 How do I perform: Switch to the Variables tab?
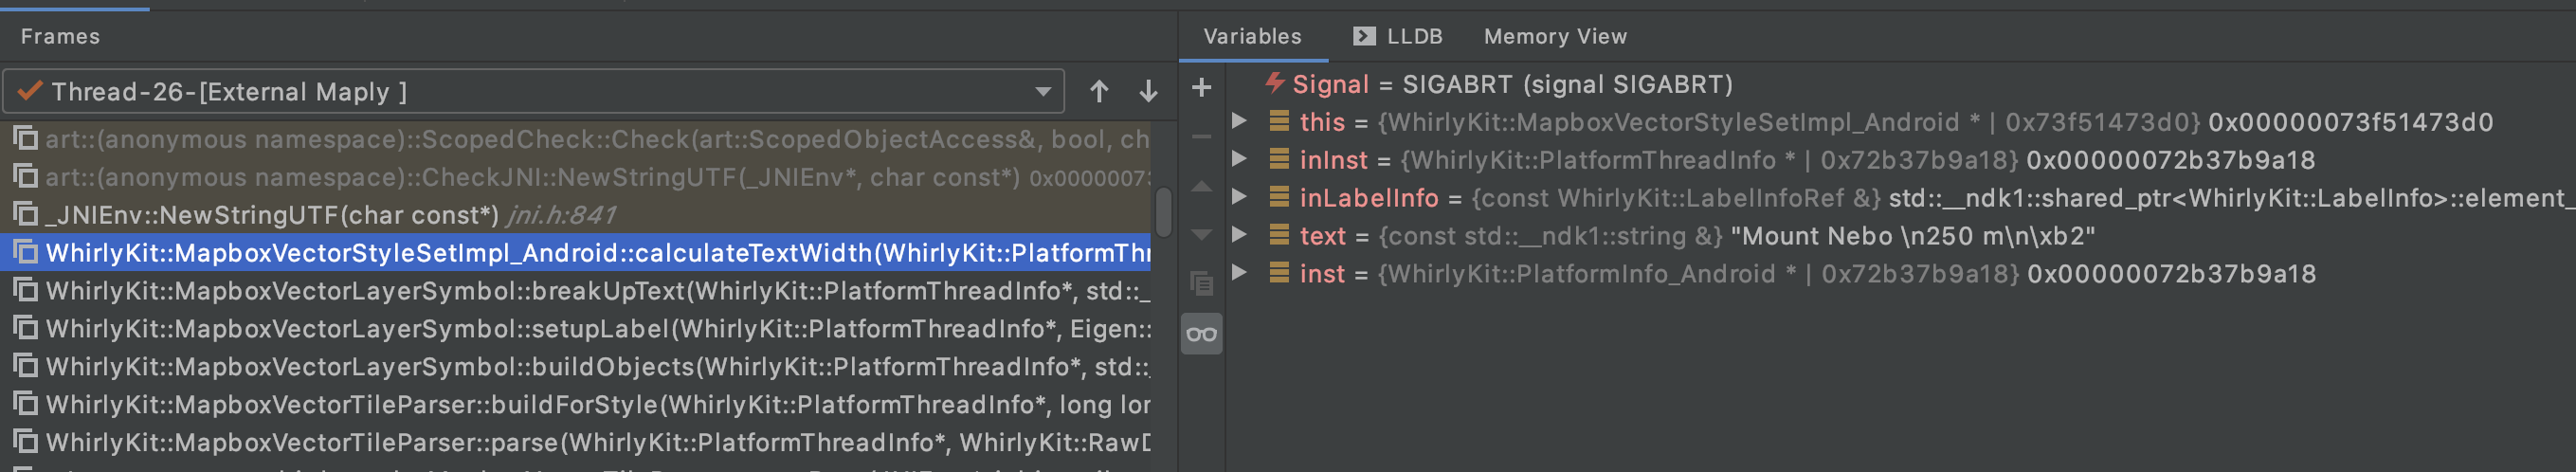pos(1252,36)
